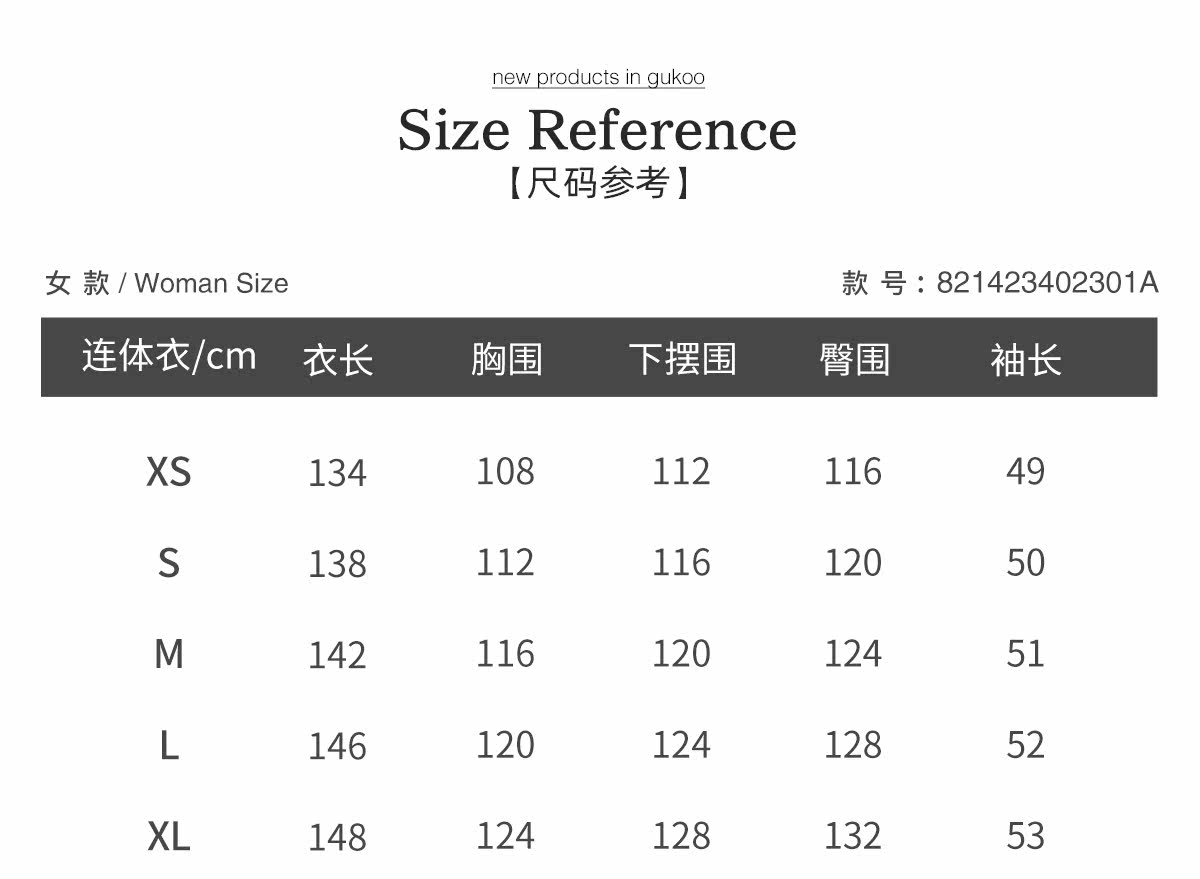Select the L size row label
This screenshot has height=879, width=1200.
coord(169,745)
